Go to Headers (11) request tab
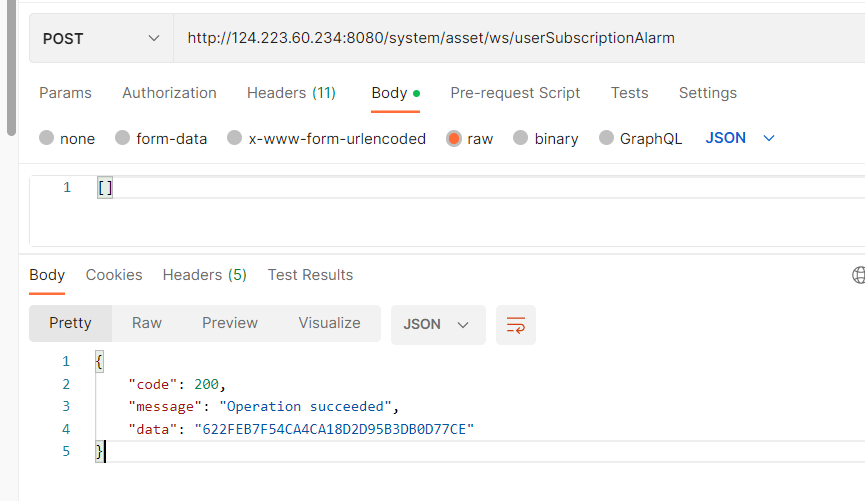 (x=291, y=93)
